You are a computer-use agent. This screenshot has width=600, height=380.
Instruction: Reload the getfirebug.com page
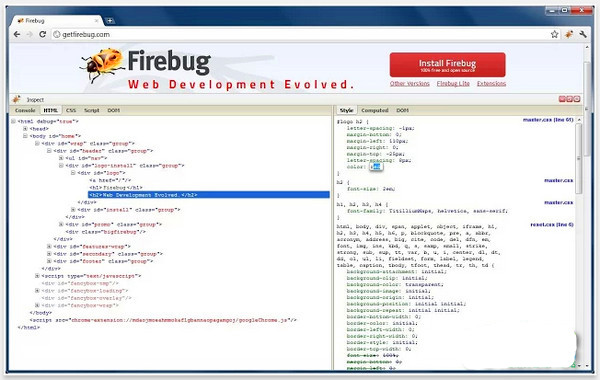coord(42,34)
